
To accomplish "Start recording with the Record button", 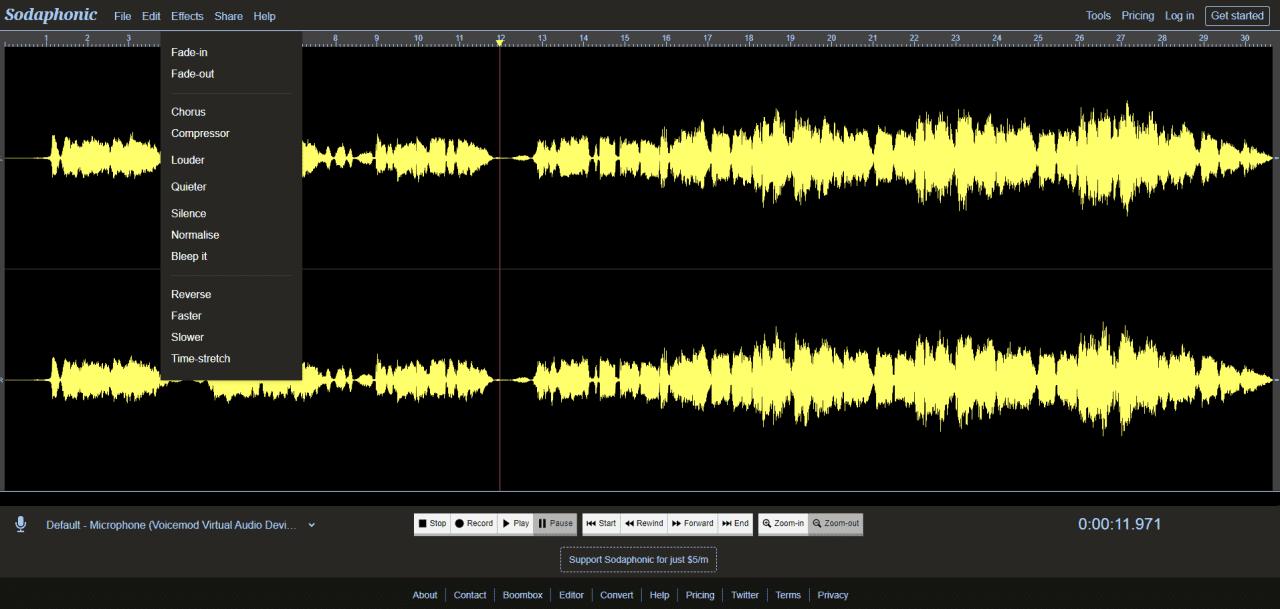I will [x=474, y=523].
